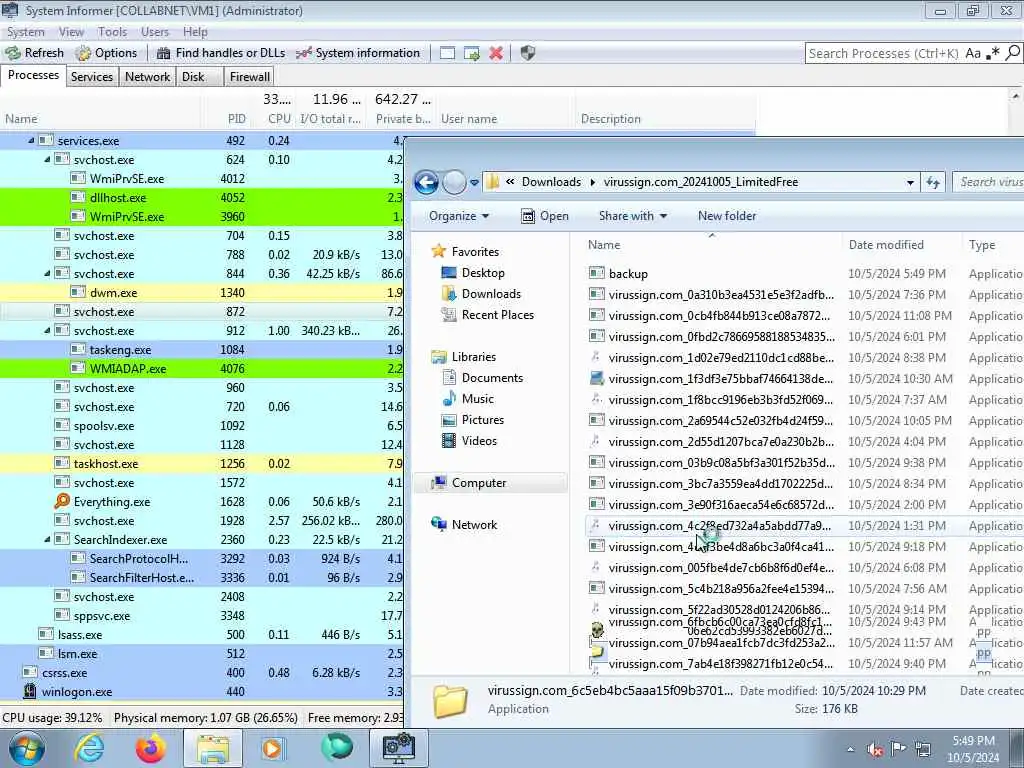This screenshot has width=1024, height=768.
Task: Toggle regex search option (.*)
Action: 993,54
